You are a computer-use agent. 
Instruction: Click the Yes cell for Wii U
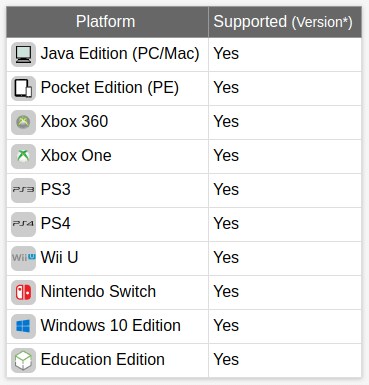coord(285,258)
